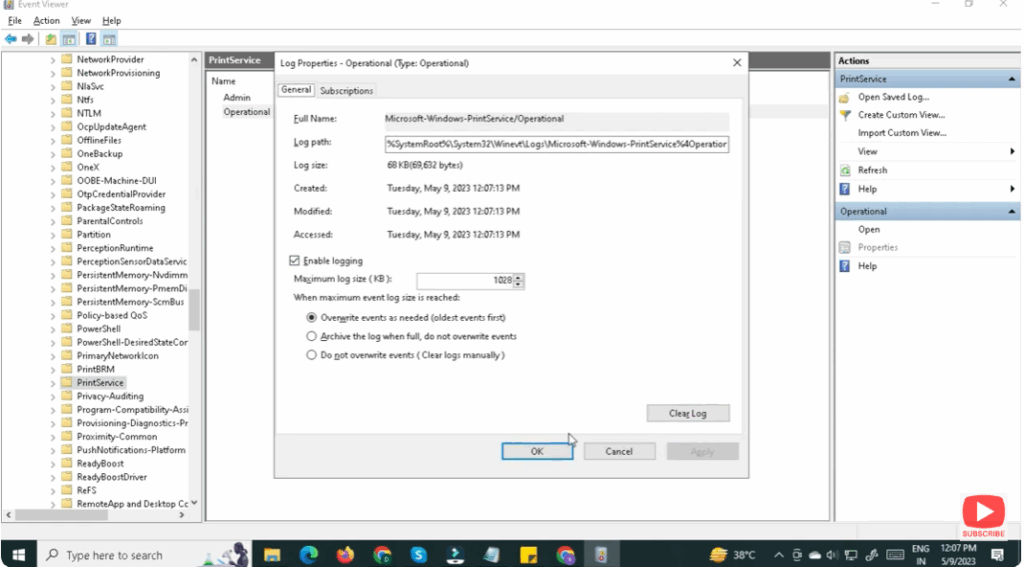This screenshot has height=567, width=1024.
Task: Select the Admin log in PrintService list
Action: click(236, 97)
